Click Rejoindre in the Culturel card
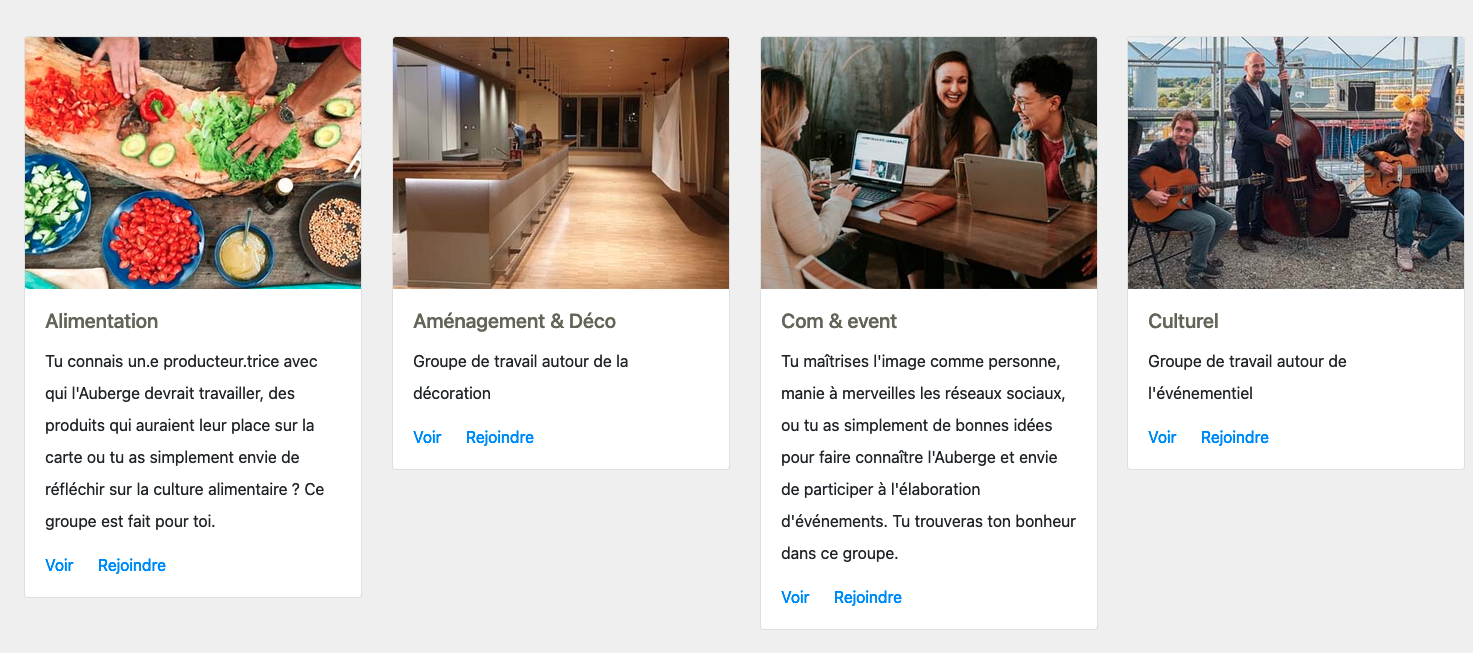 tap(1235, 437)
